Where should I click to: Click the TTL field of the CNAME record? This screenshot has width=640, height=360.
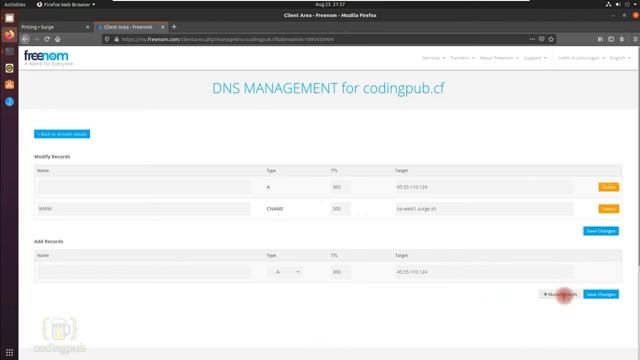(340, 209)
